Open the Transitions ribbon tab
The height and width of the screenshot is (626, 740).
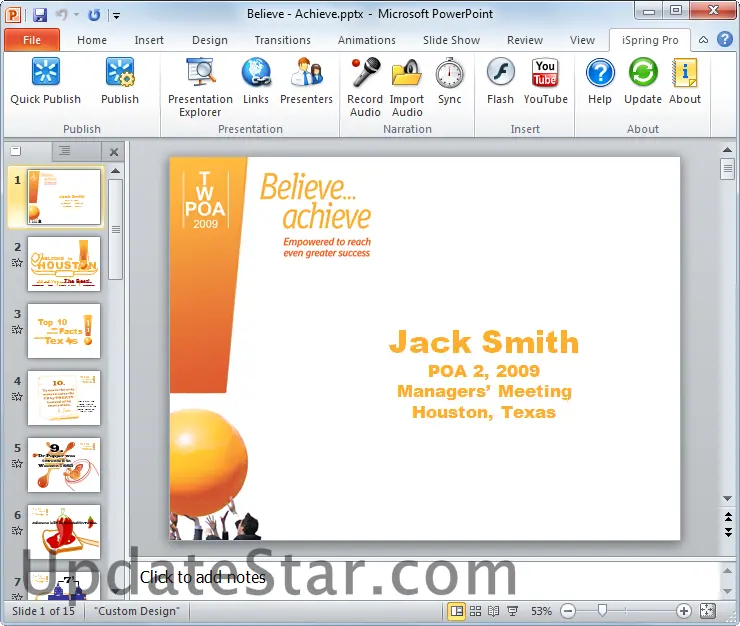282,40
